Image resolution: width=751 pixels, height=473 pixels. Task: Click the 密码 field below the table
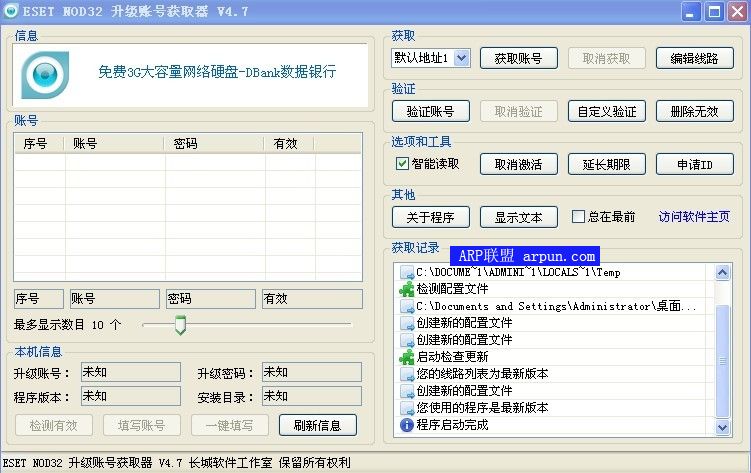[x=211, y=299]
